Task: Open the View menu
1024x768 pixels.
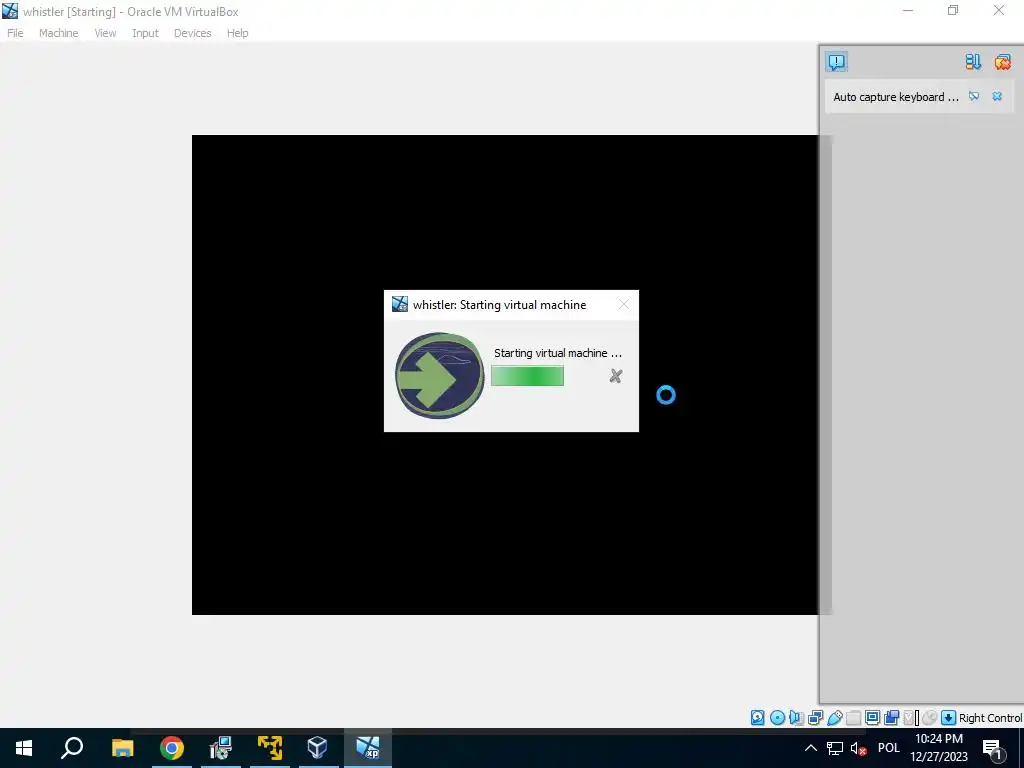Action: point(104,33)
